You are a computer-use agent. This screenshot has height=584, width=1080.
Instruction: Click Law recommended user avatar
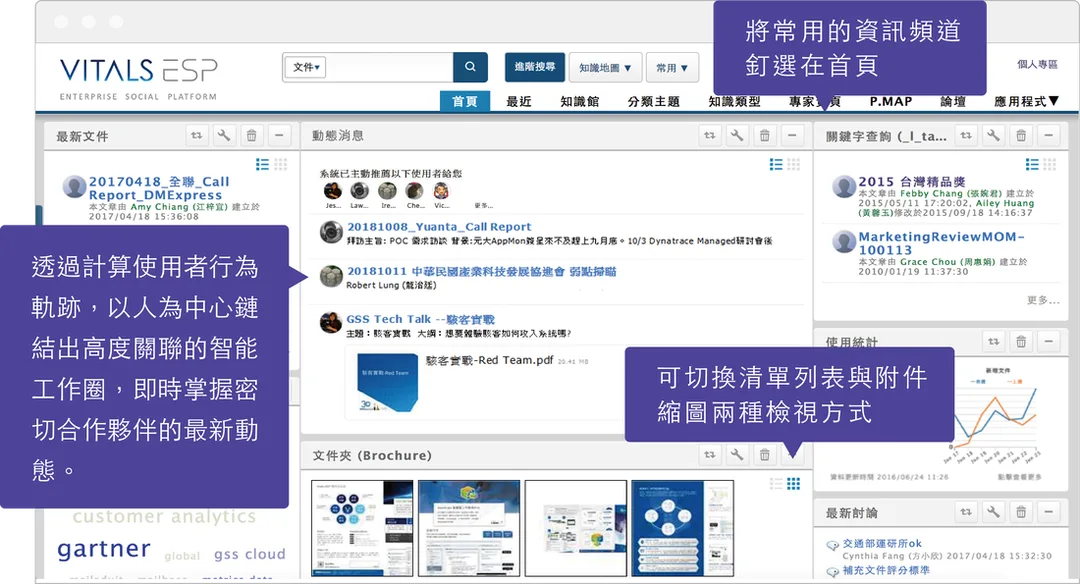click(360, 191)
